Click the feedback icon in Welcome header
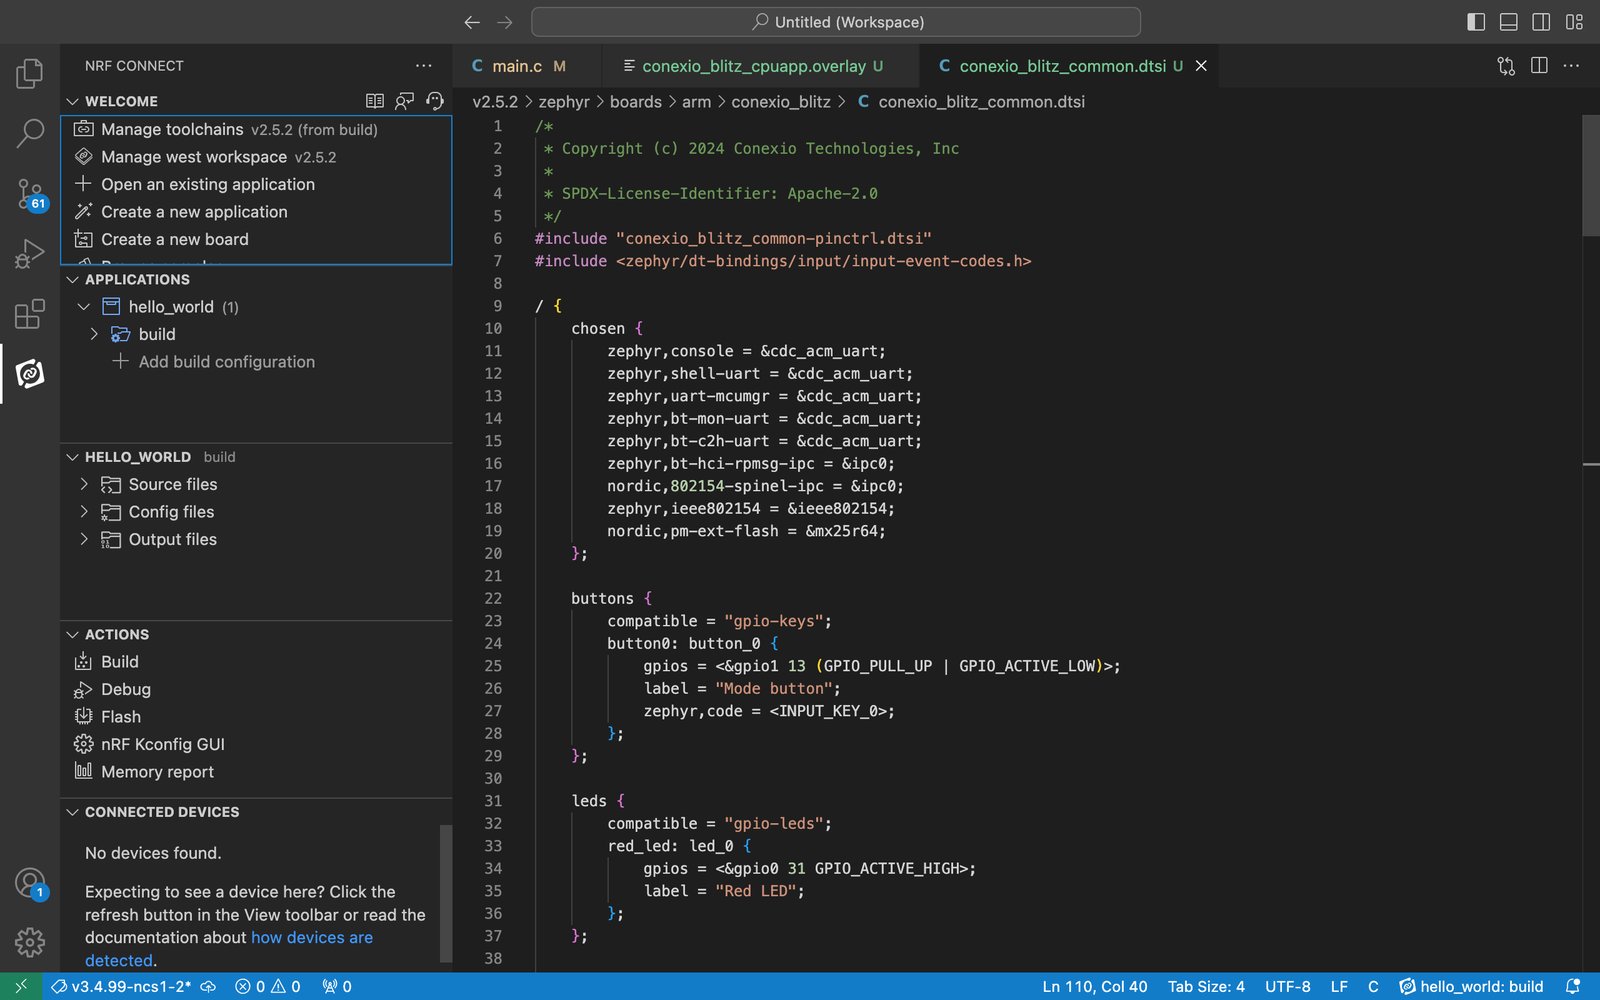This screenshot has height=1000, width=1600. pyautogui.click(x=404, y=101)
